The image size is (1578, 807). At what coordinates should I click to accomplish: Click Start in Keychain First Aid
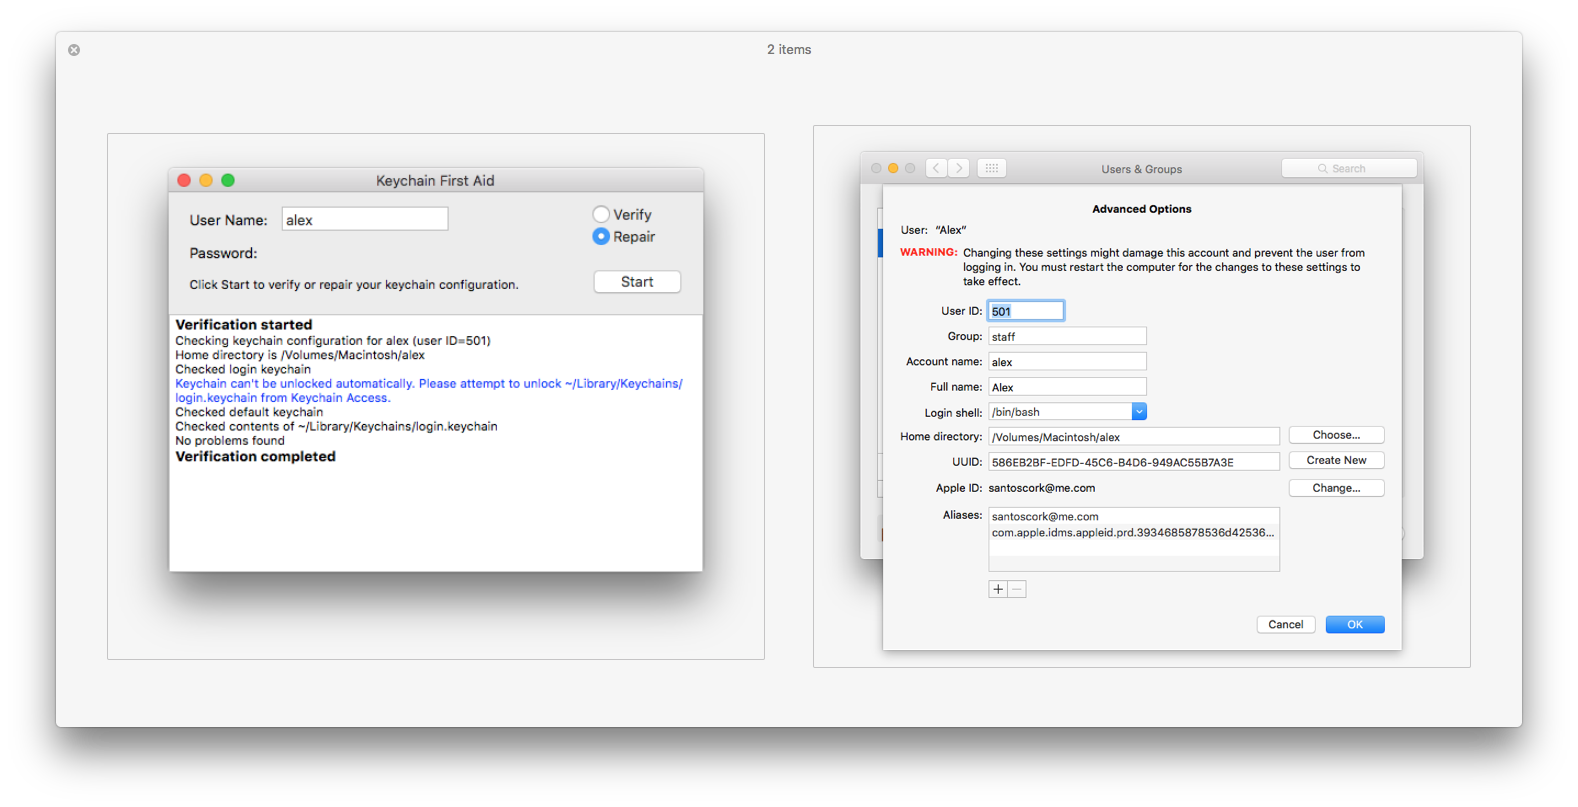click(637, 282)
